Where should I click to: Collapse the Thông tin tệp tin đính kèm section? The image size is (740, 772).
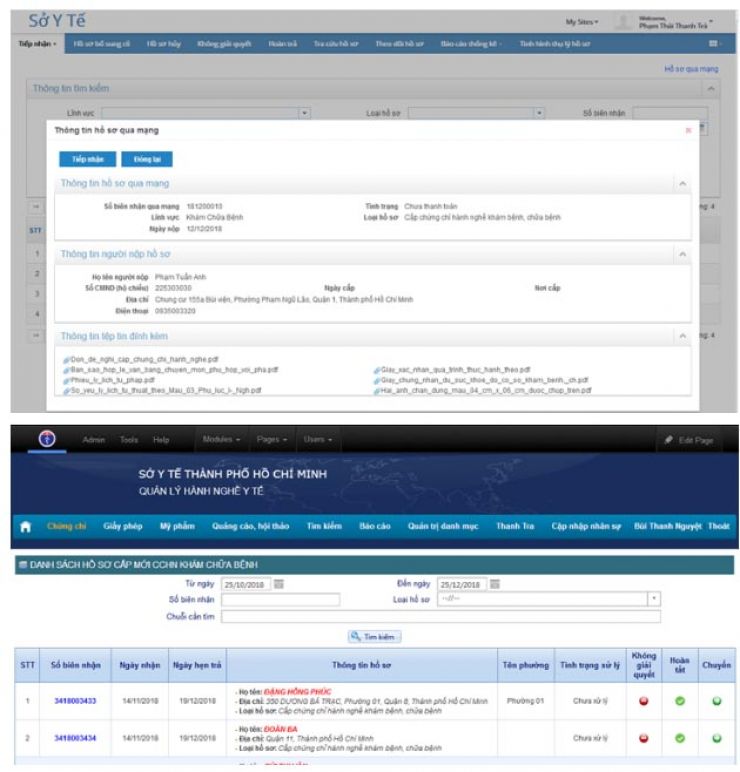[683, 337]
